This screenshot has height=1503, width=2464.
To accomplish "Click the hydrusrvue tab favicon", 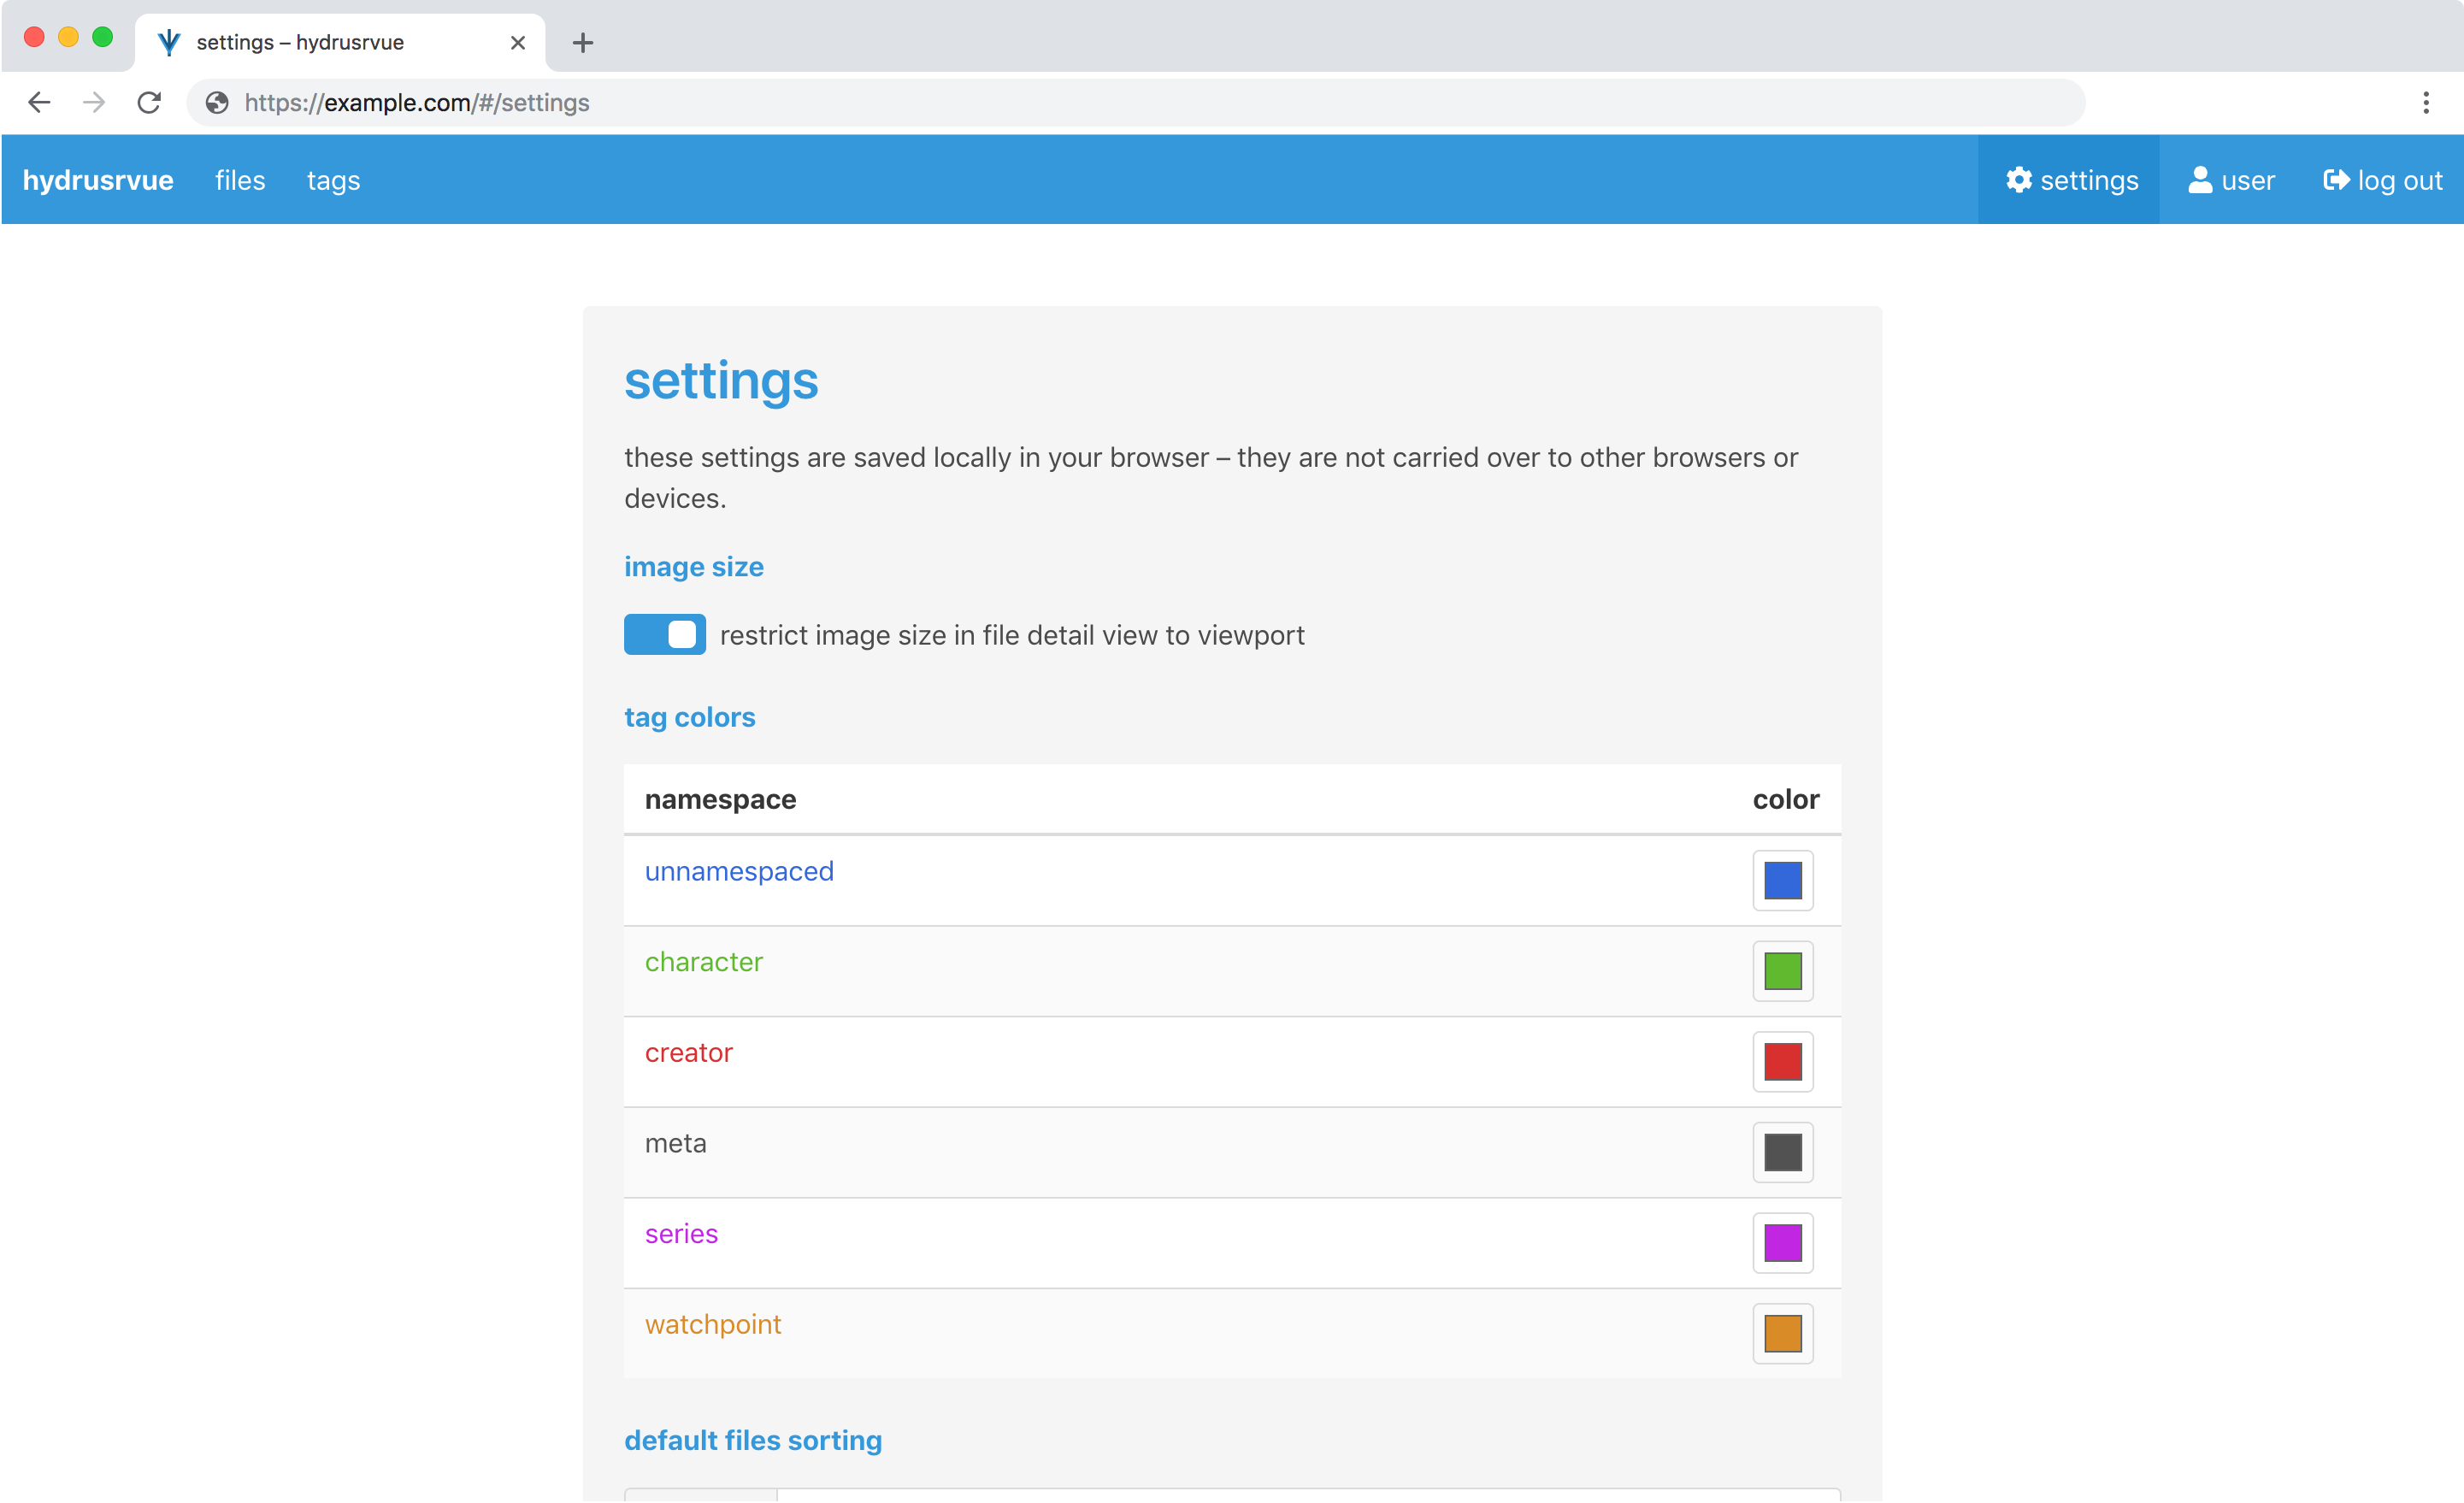I will coord(169,42).
